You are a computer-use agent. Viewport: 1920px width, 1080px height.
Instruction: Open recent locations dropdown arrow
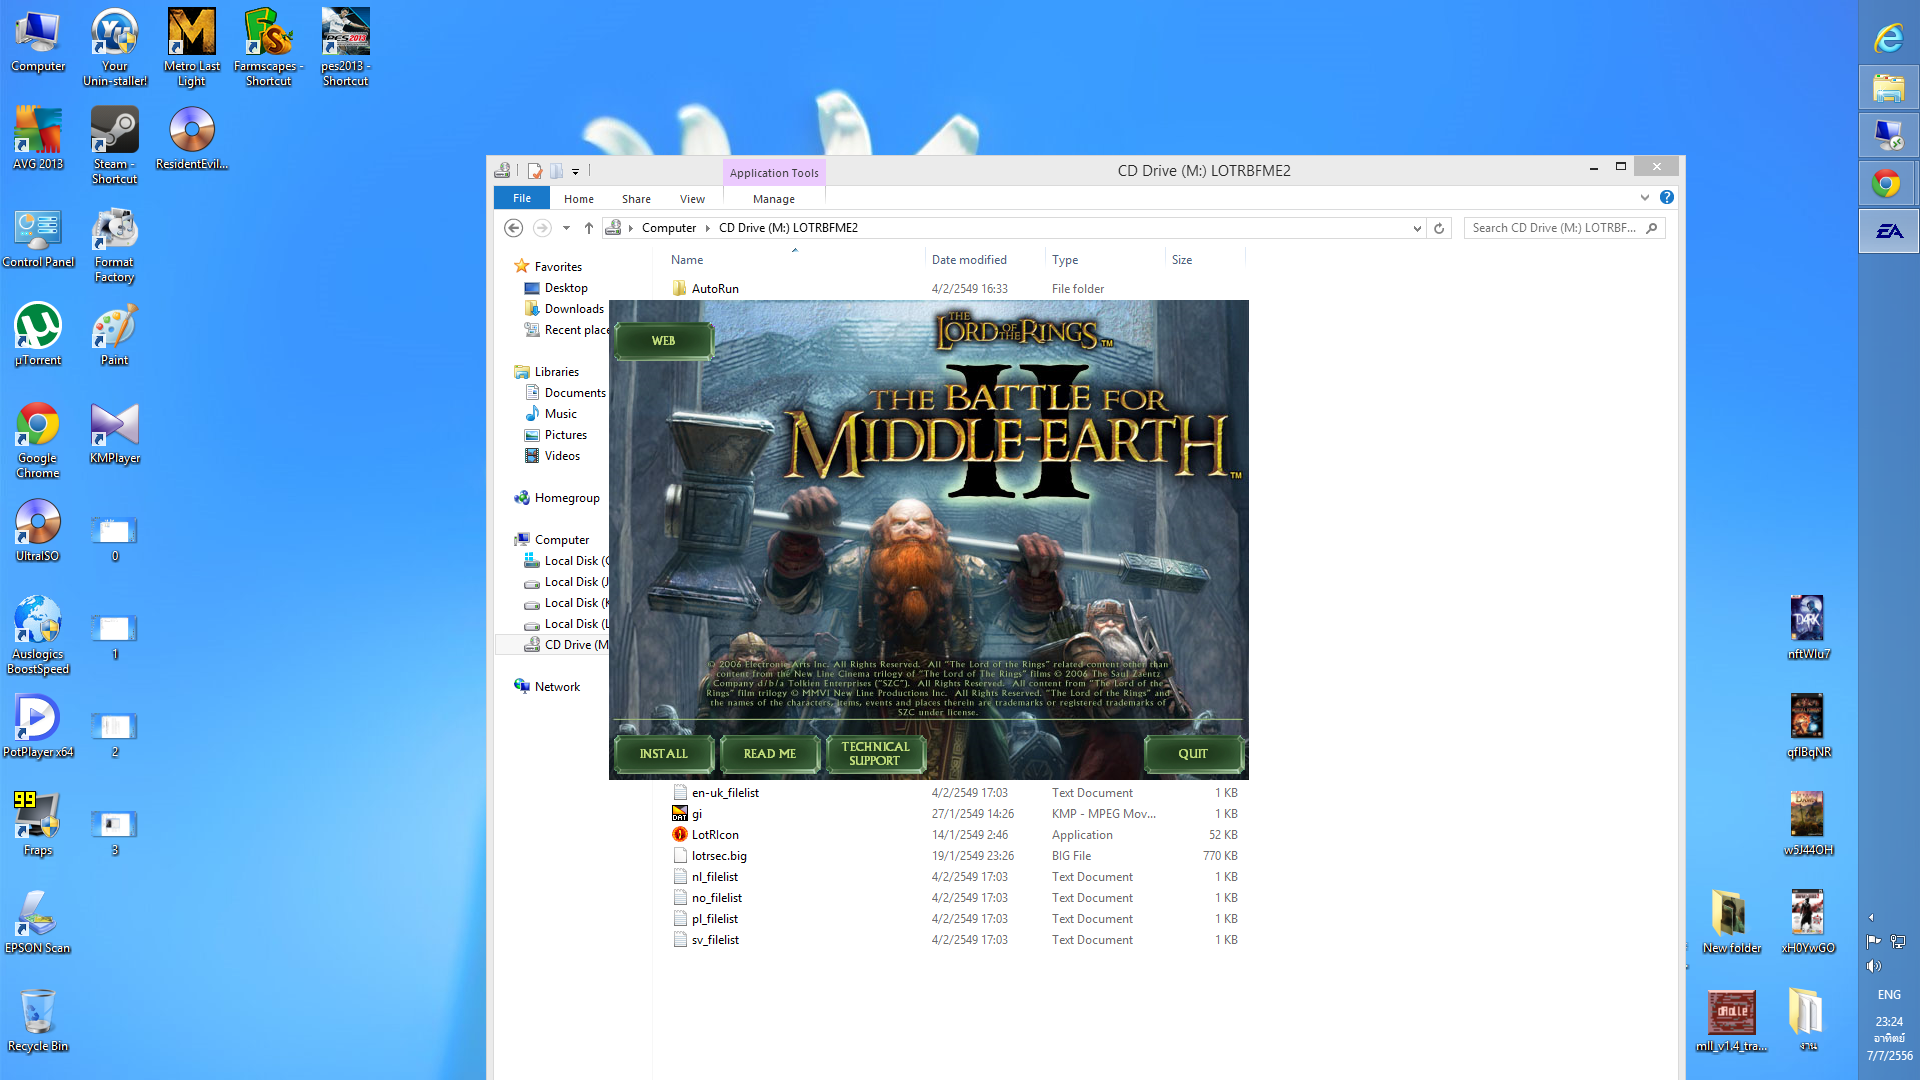coord(566,228)
